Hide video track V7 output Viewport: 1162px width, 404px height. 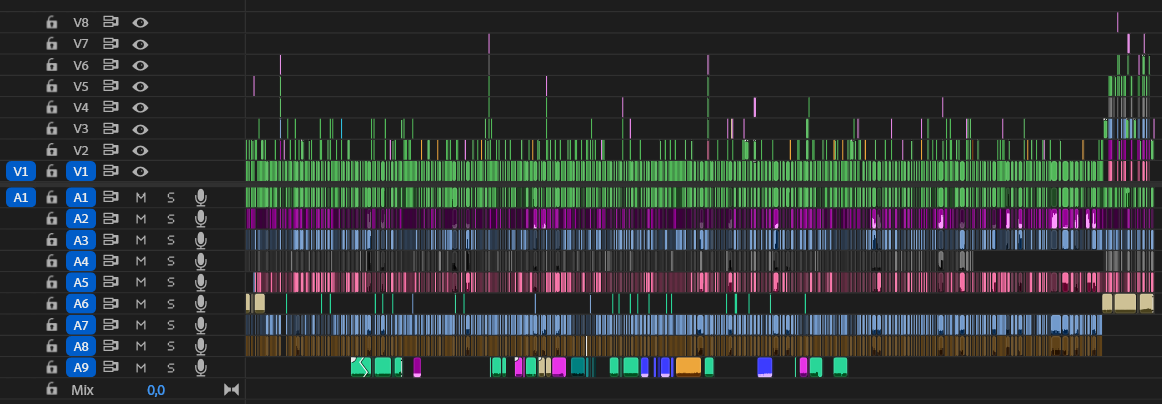pos(140,44)
